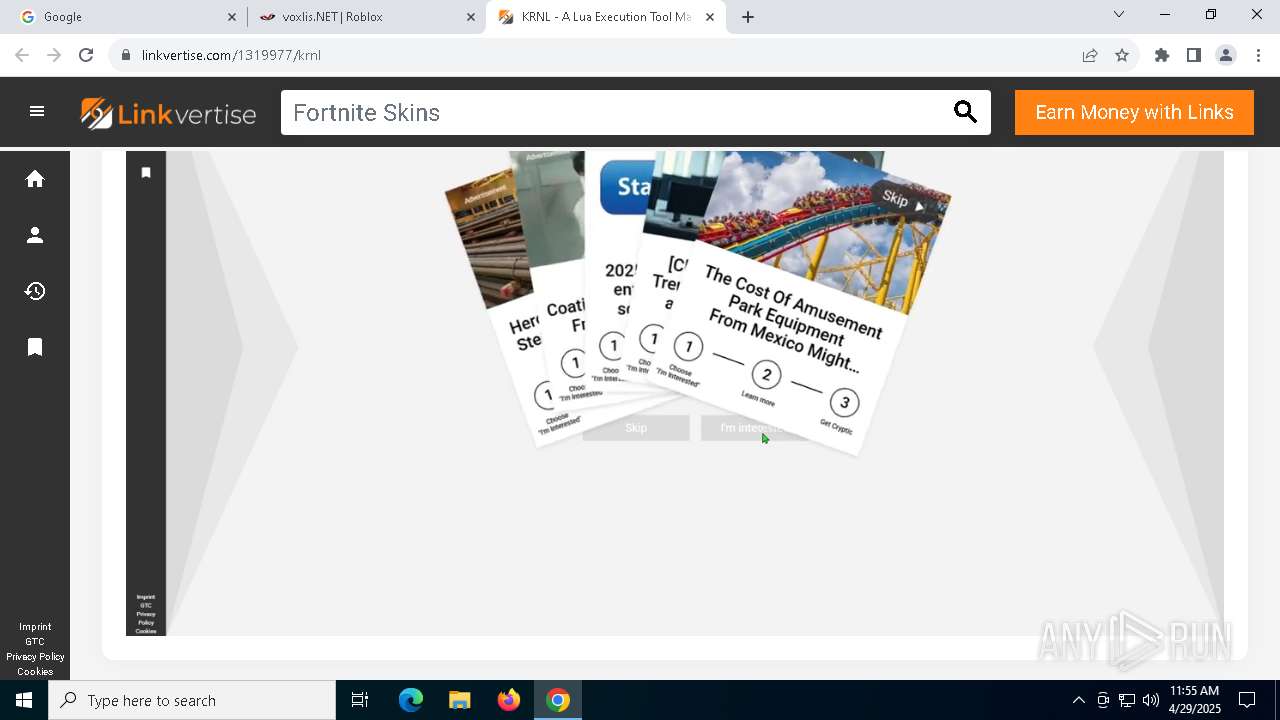Open the GTC link in the sidebar
The height and width of the screenshot is (720, 1280).
[35, 642]
